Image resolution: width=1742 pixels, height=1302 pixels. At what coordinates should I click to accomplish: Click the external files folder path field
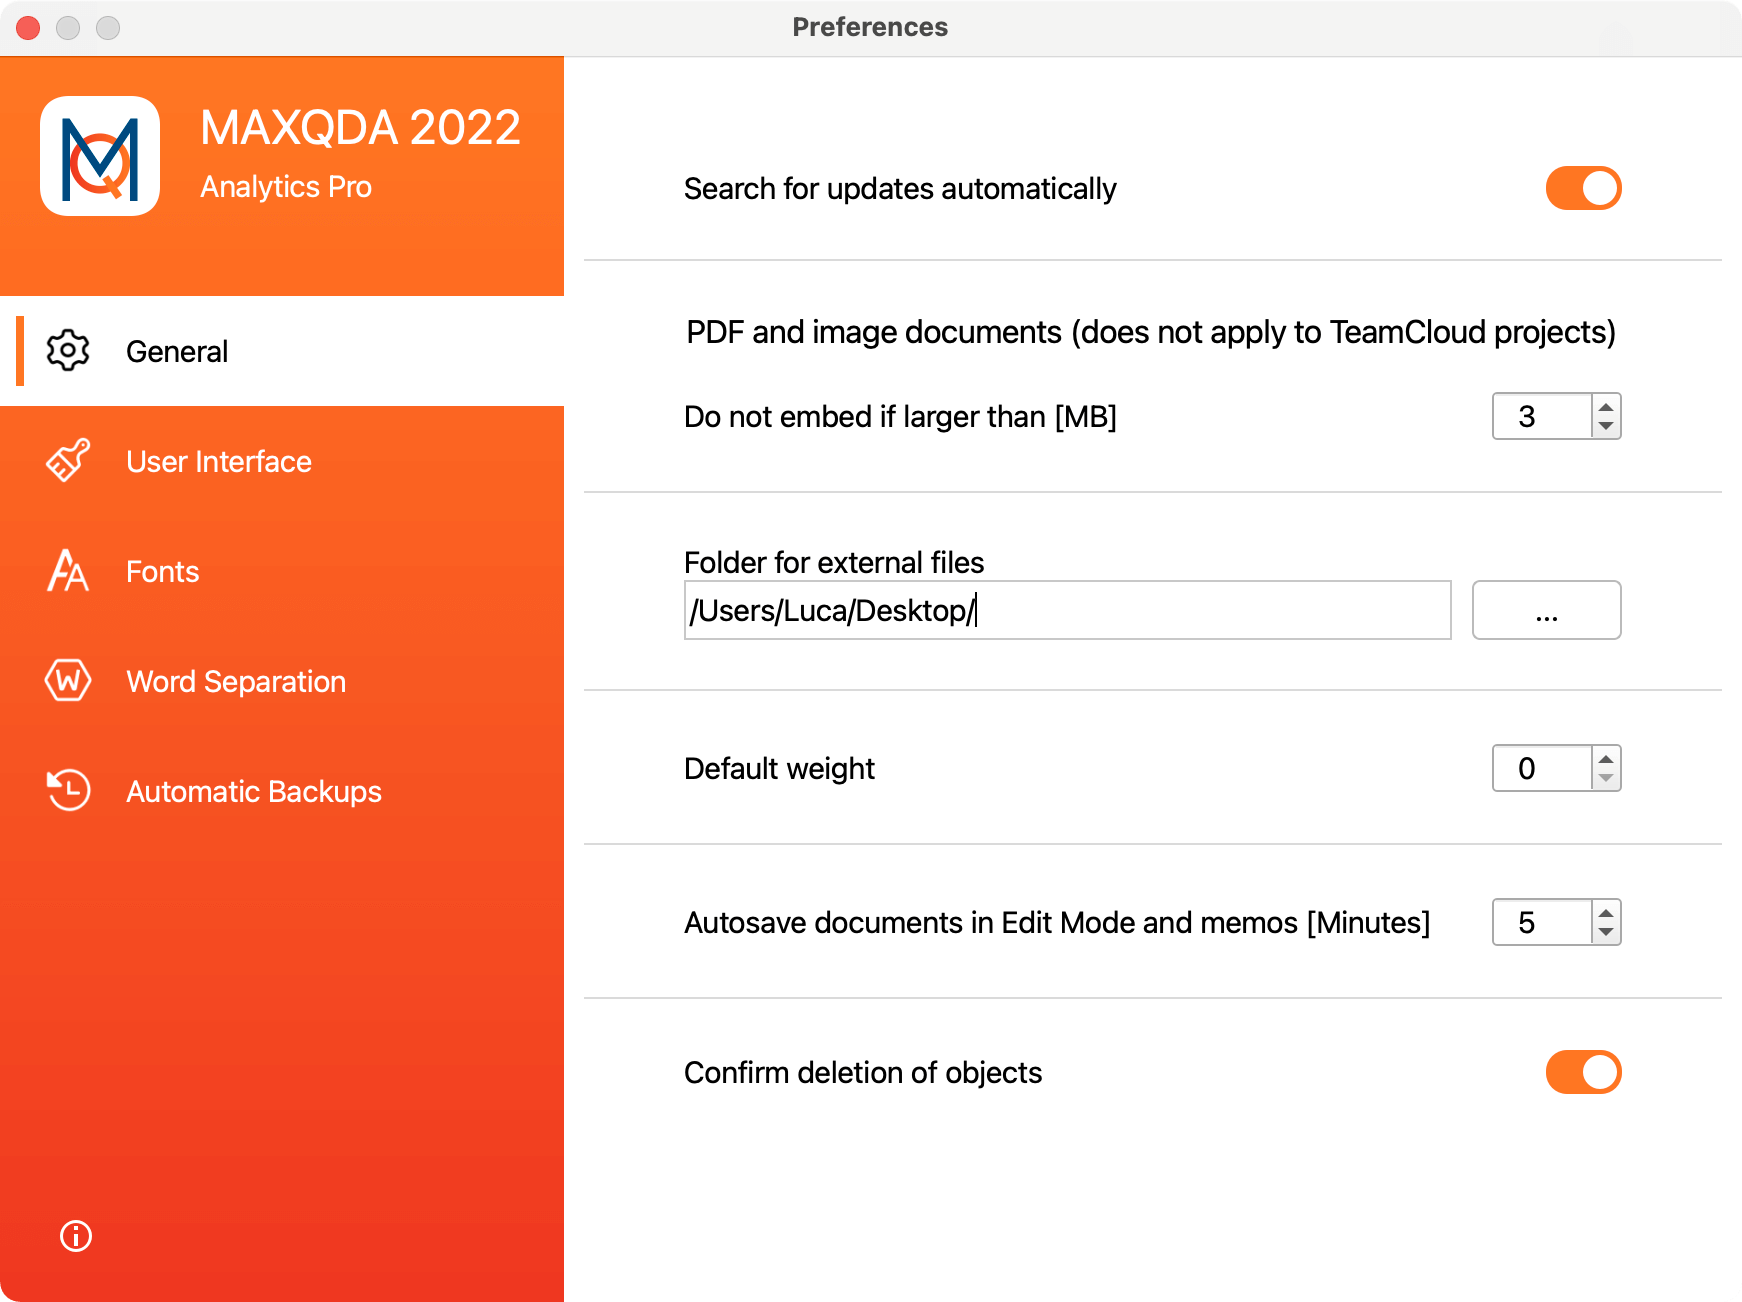tap(1067, 610)
